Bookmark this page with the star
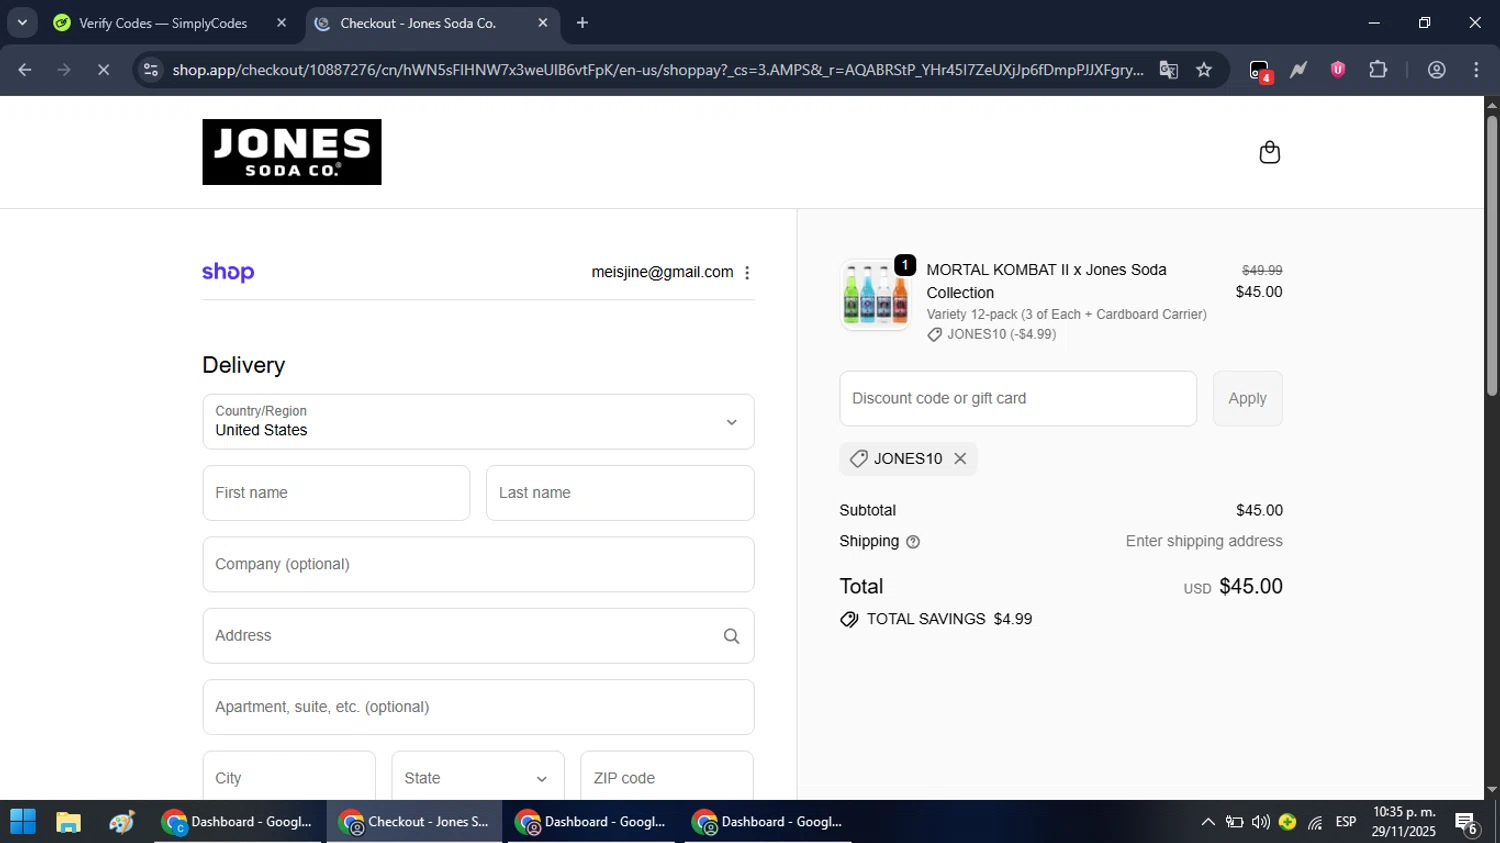This screenshot has width=1500, height=843. [x=1204, y=70]
